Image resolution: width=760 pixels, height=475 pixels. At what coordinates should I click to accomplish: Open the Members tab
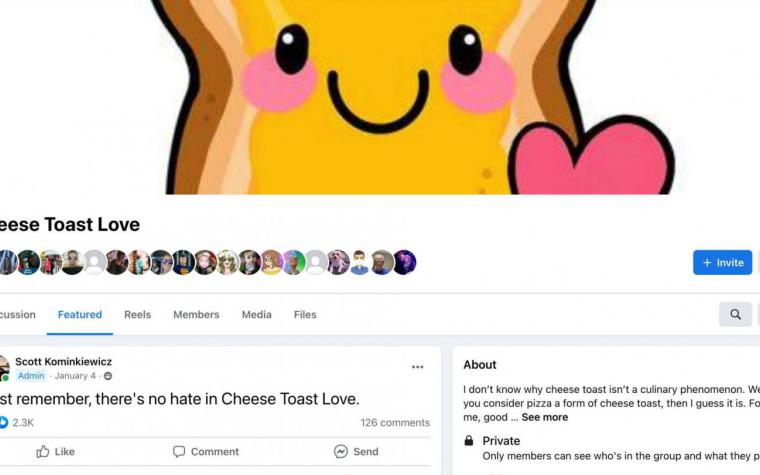pyautogui.click(x=196, y=315)
